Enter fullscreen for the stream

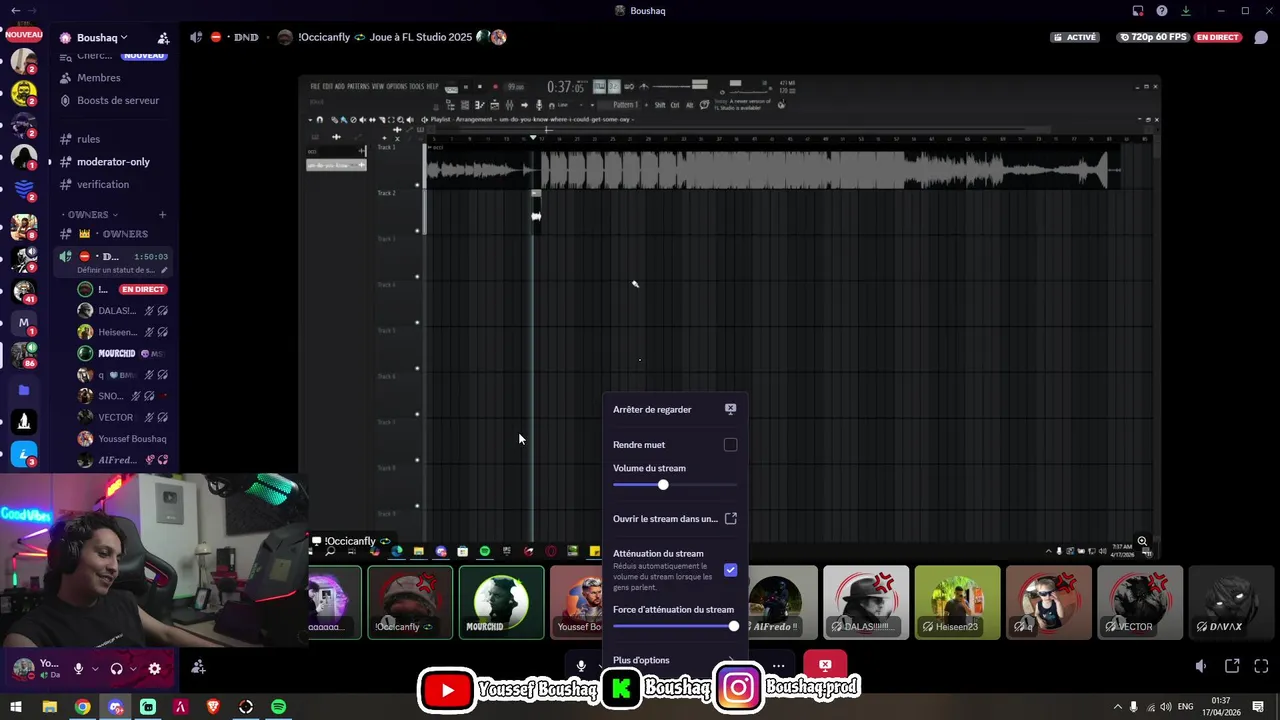[x=1261, y=666]
